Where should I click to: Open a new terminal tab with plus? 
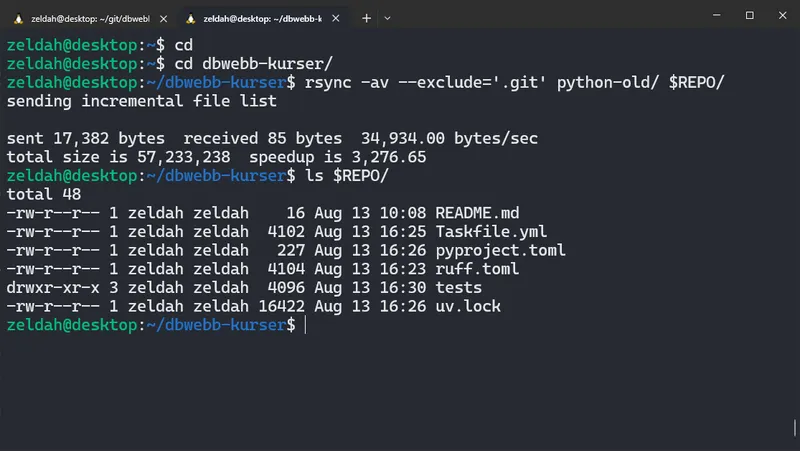366,18
